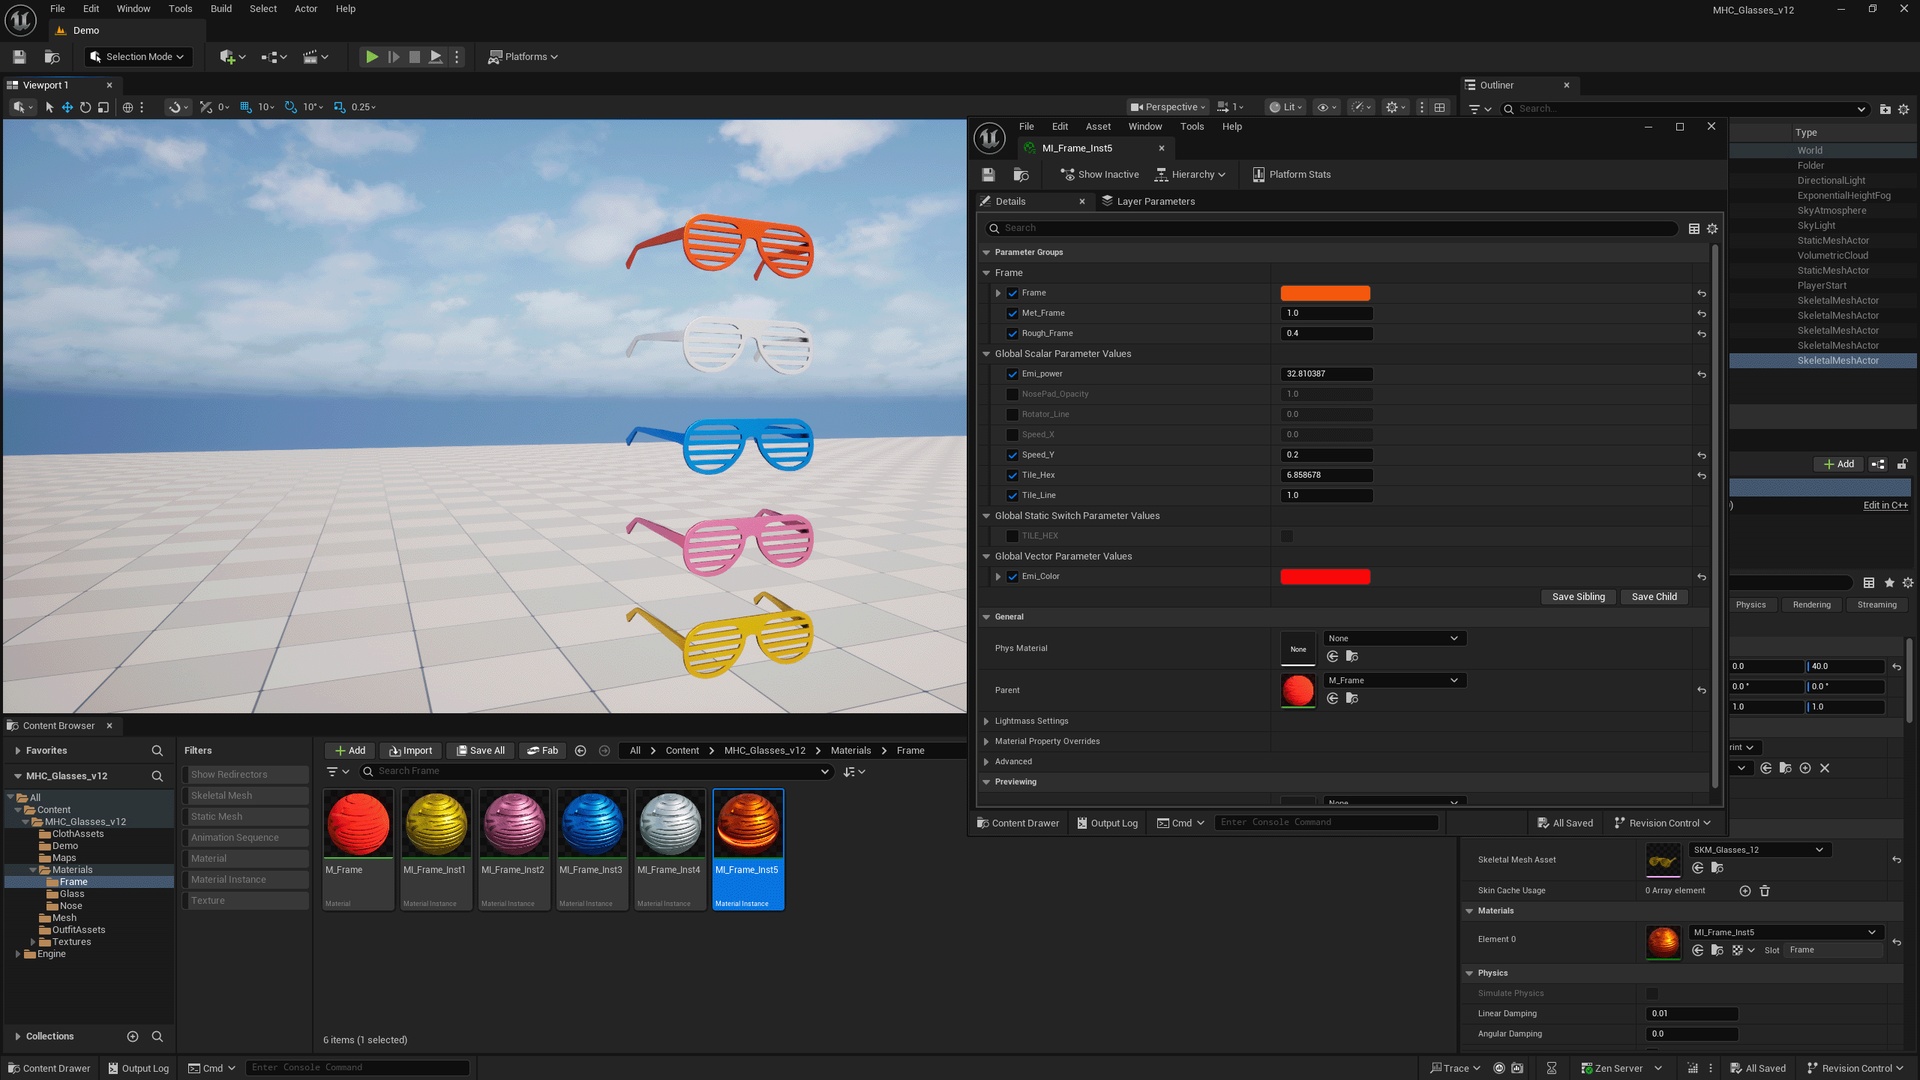
Task: Open the Platforms dropdown
Action: coord(522,57)
